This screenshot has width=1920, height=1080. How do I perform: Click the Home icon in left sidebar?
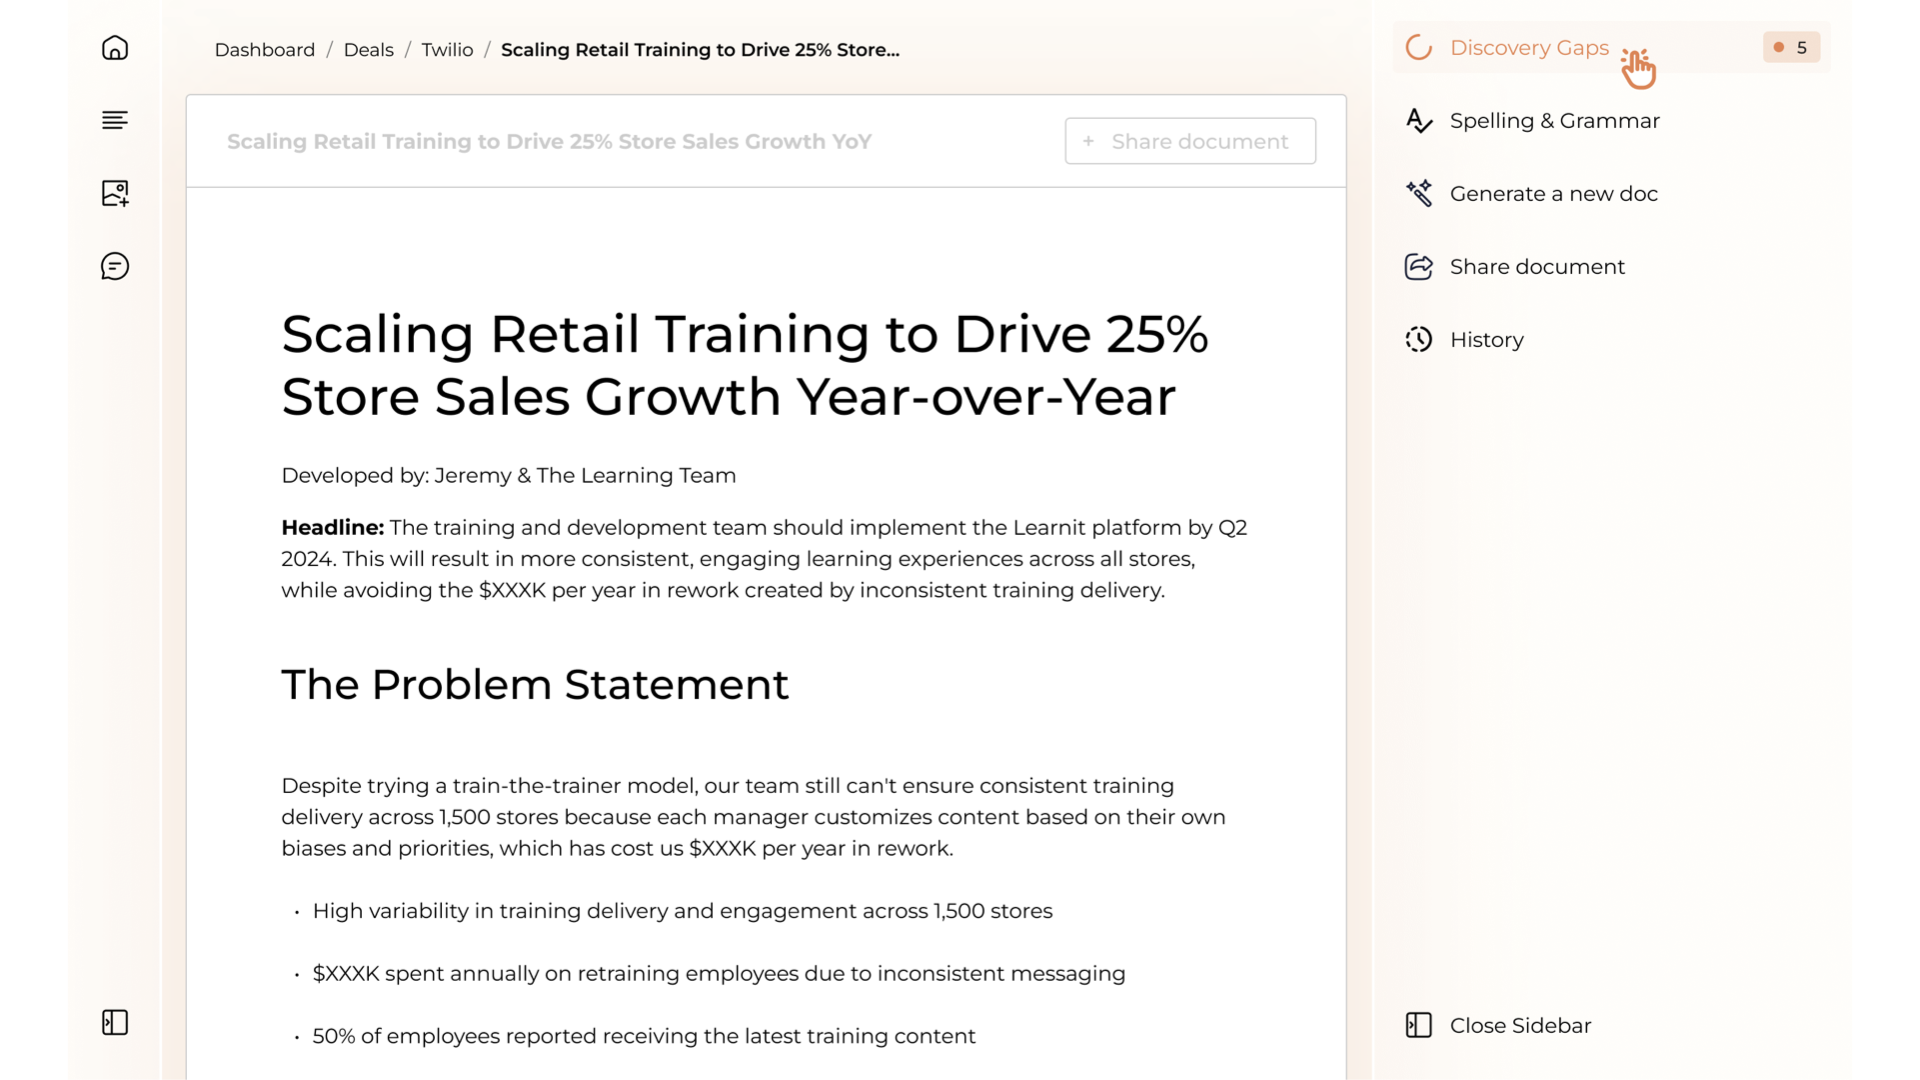(115, 48)
